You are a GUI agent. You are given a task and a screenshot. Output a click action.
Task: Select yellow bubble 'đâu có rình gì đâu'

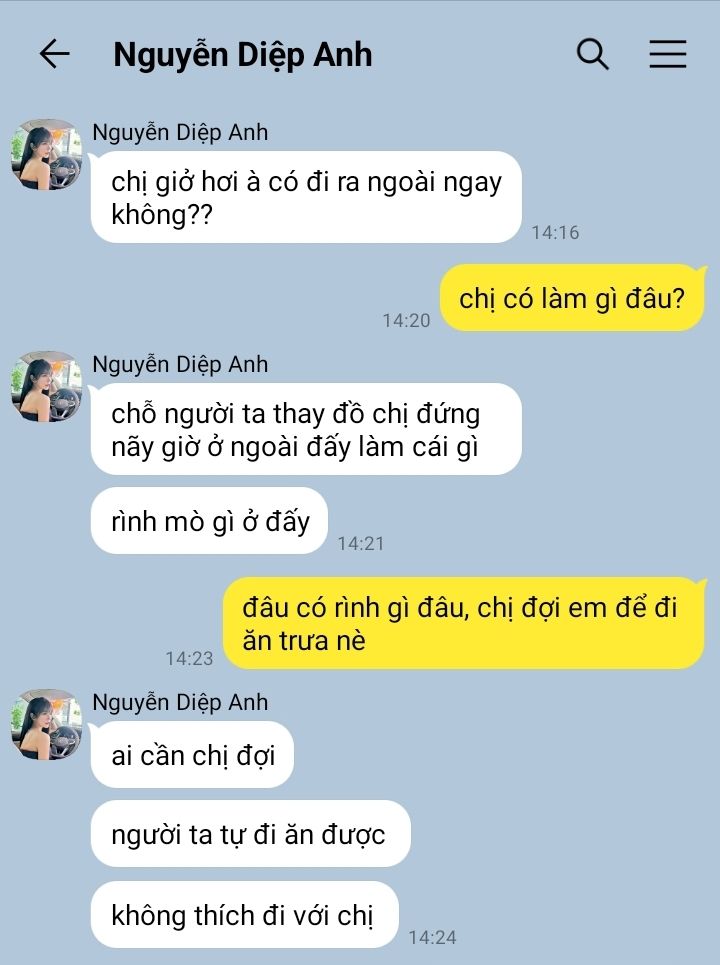[x=463, y=623]
